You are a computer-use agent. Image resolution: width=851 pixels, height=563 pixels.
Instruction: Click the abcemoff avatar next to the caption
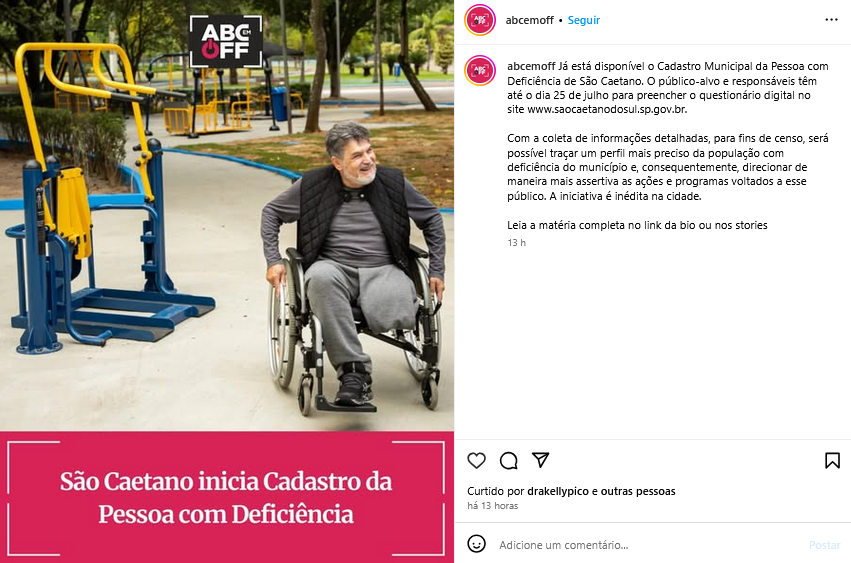(x=480, y=71)
